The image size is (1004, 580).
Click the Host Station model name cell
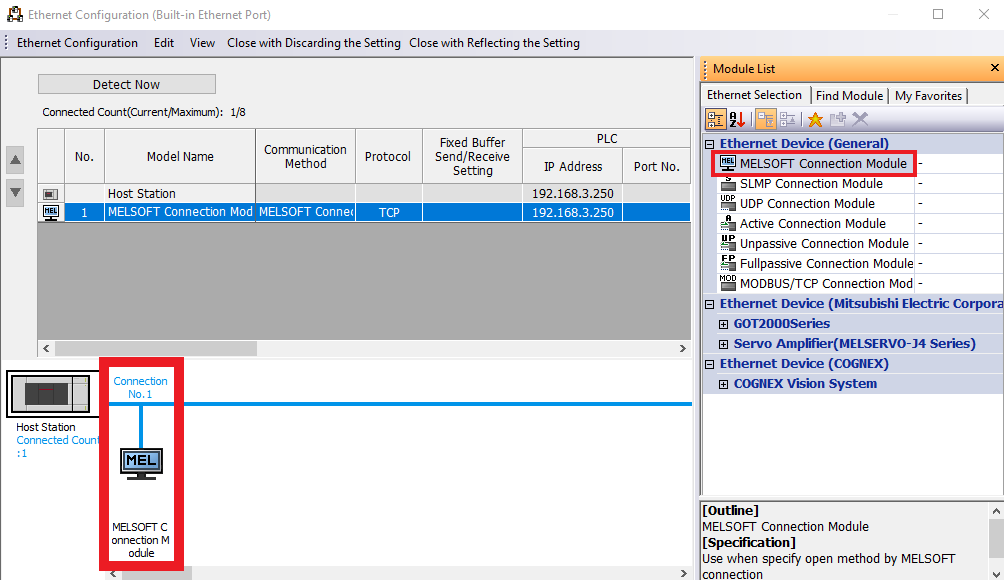pyautogui.click(x=180, y=193)
